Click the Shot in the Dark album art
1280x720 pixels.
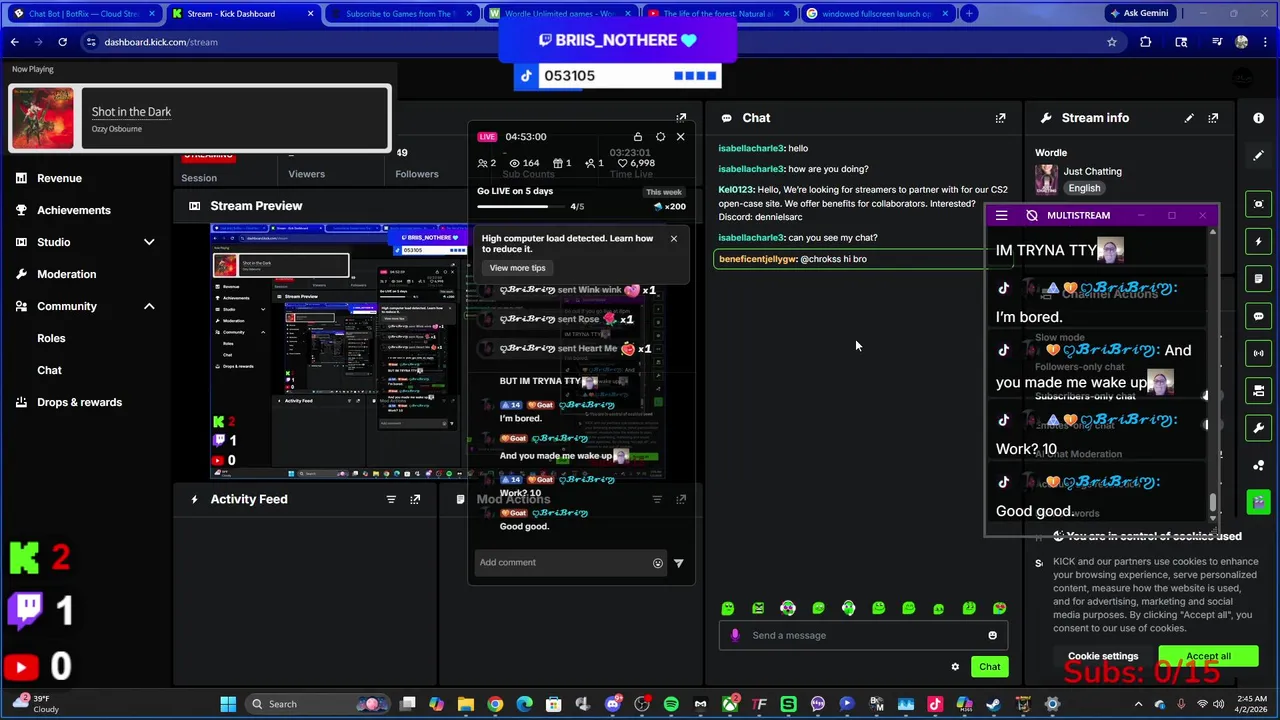(x=42, y=119)
